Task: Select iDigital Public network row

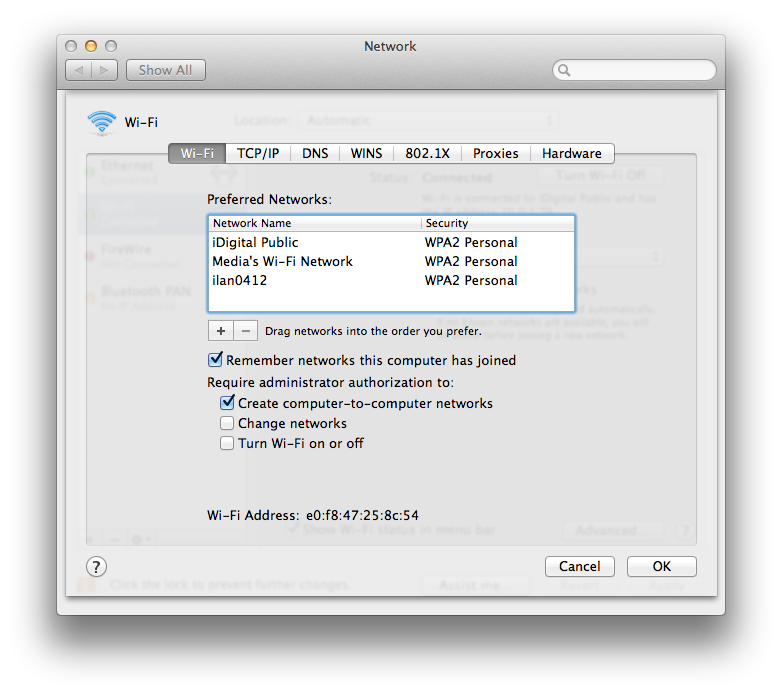Action: pyautogui.click(x=391, y=242)
